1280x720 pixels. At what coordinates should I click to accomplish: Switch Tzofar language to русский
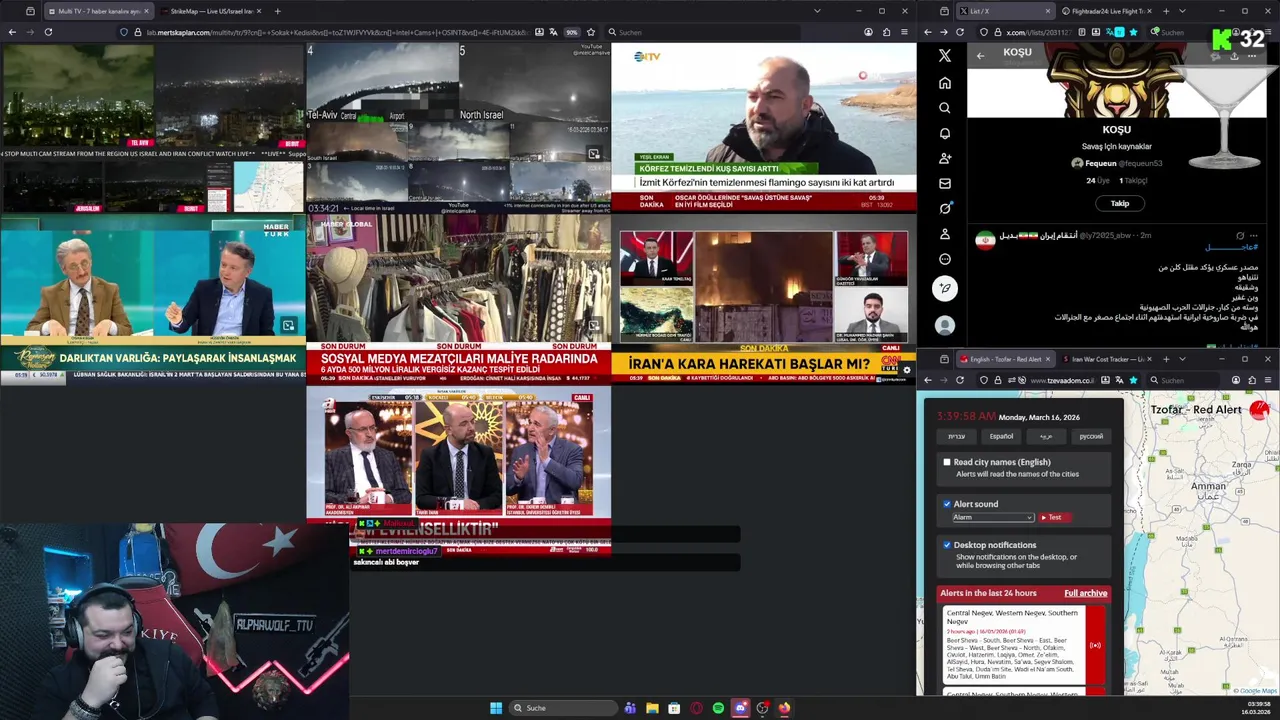tap(1091, 436)
